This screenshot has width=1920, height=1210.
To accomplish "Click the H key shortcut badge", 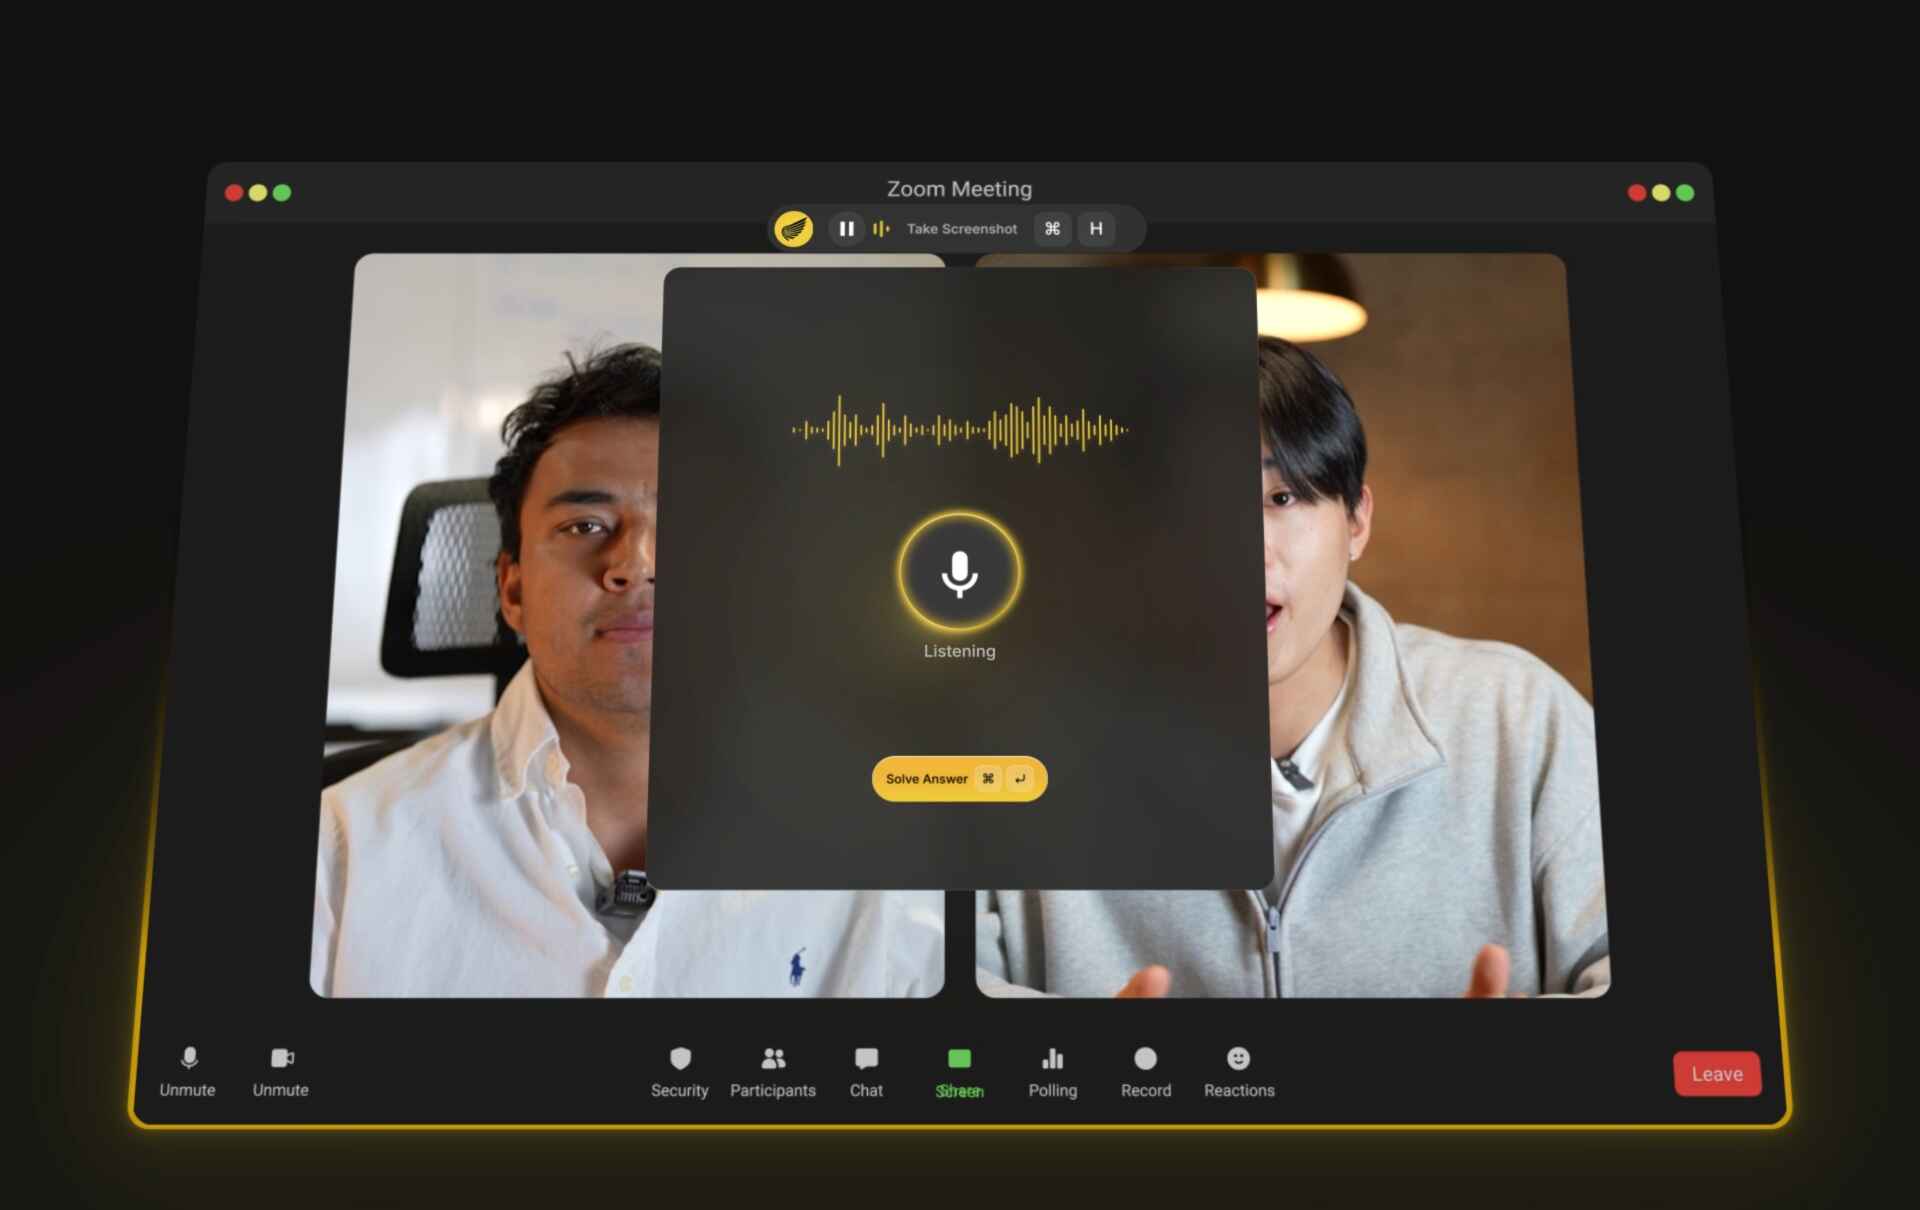I will pyautogui.click(x=1096, y=229).
